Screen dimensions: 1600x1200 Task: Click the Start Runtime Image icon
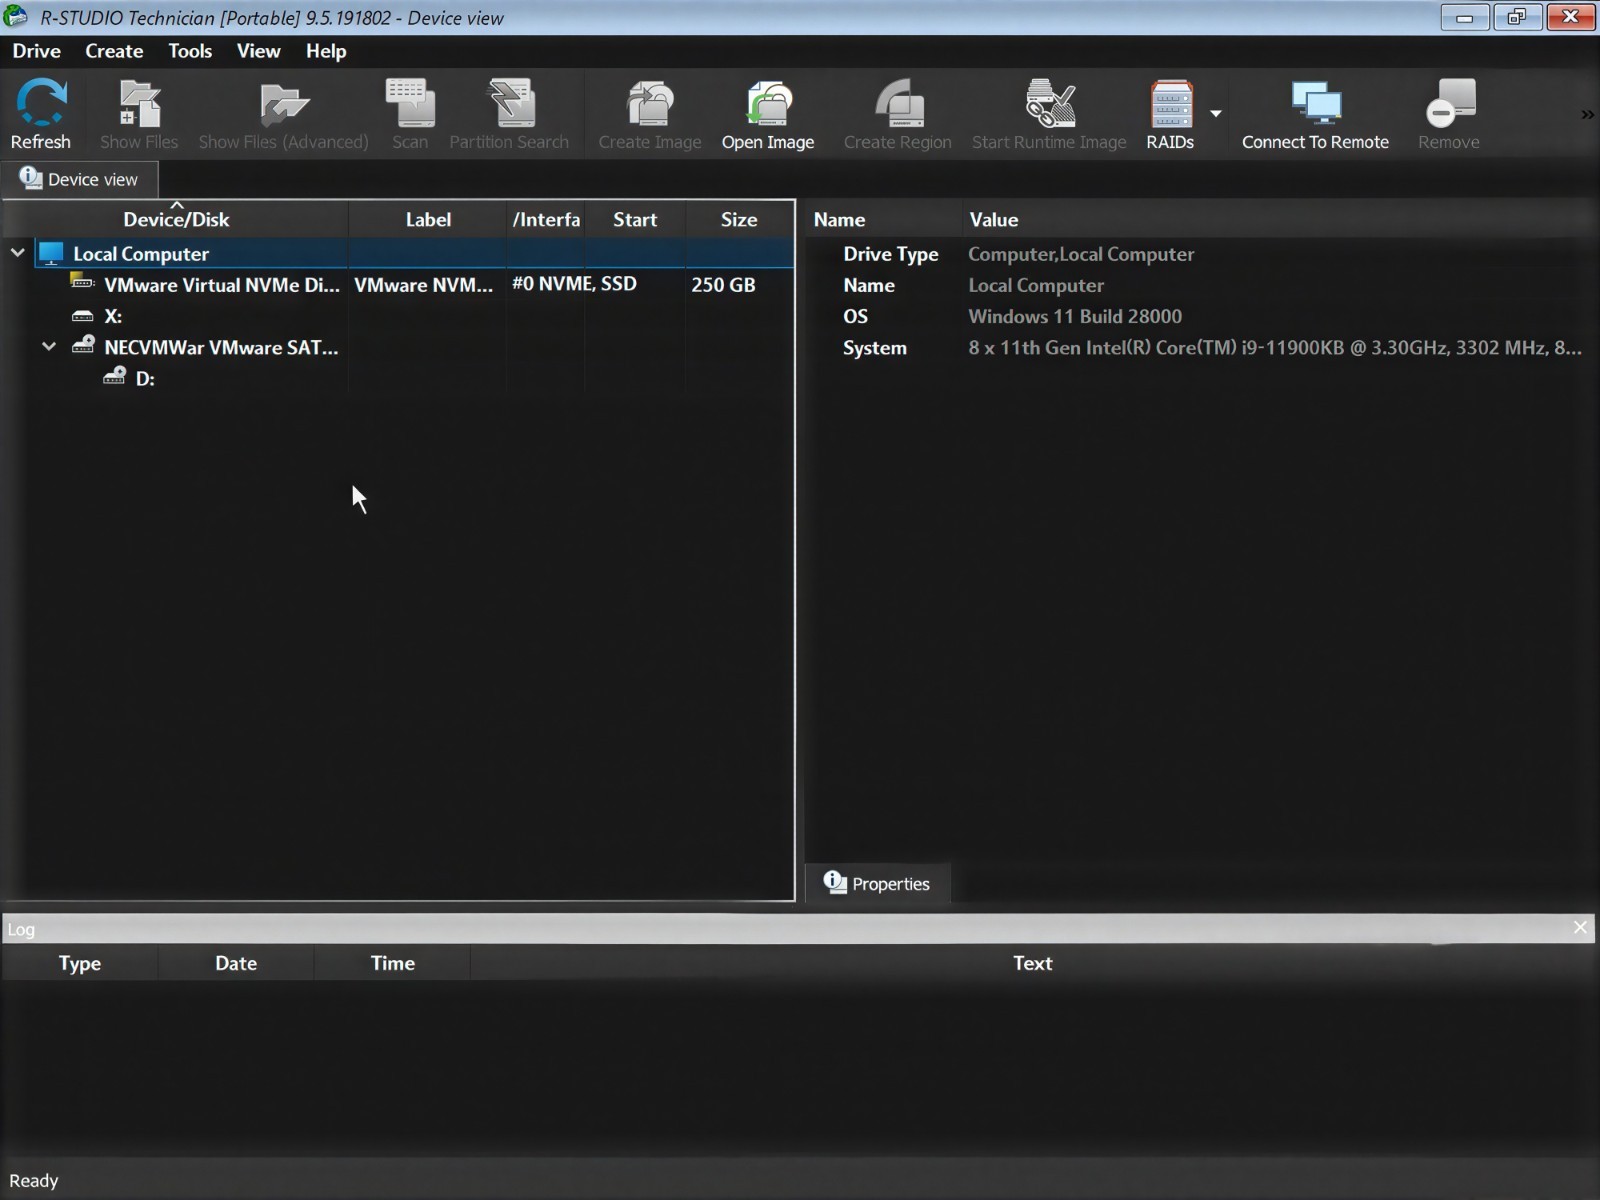coord(1050,103)
